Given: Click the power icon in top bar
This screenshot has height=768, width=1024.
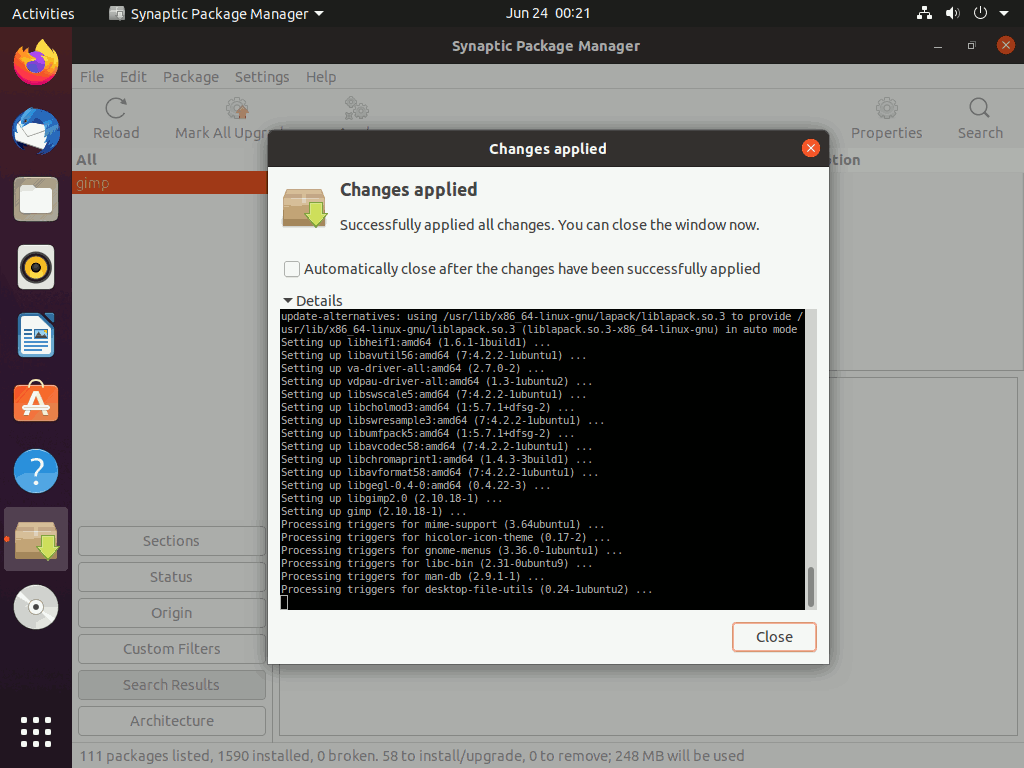Looking at the screenshot, I should pos(980,13).
